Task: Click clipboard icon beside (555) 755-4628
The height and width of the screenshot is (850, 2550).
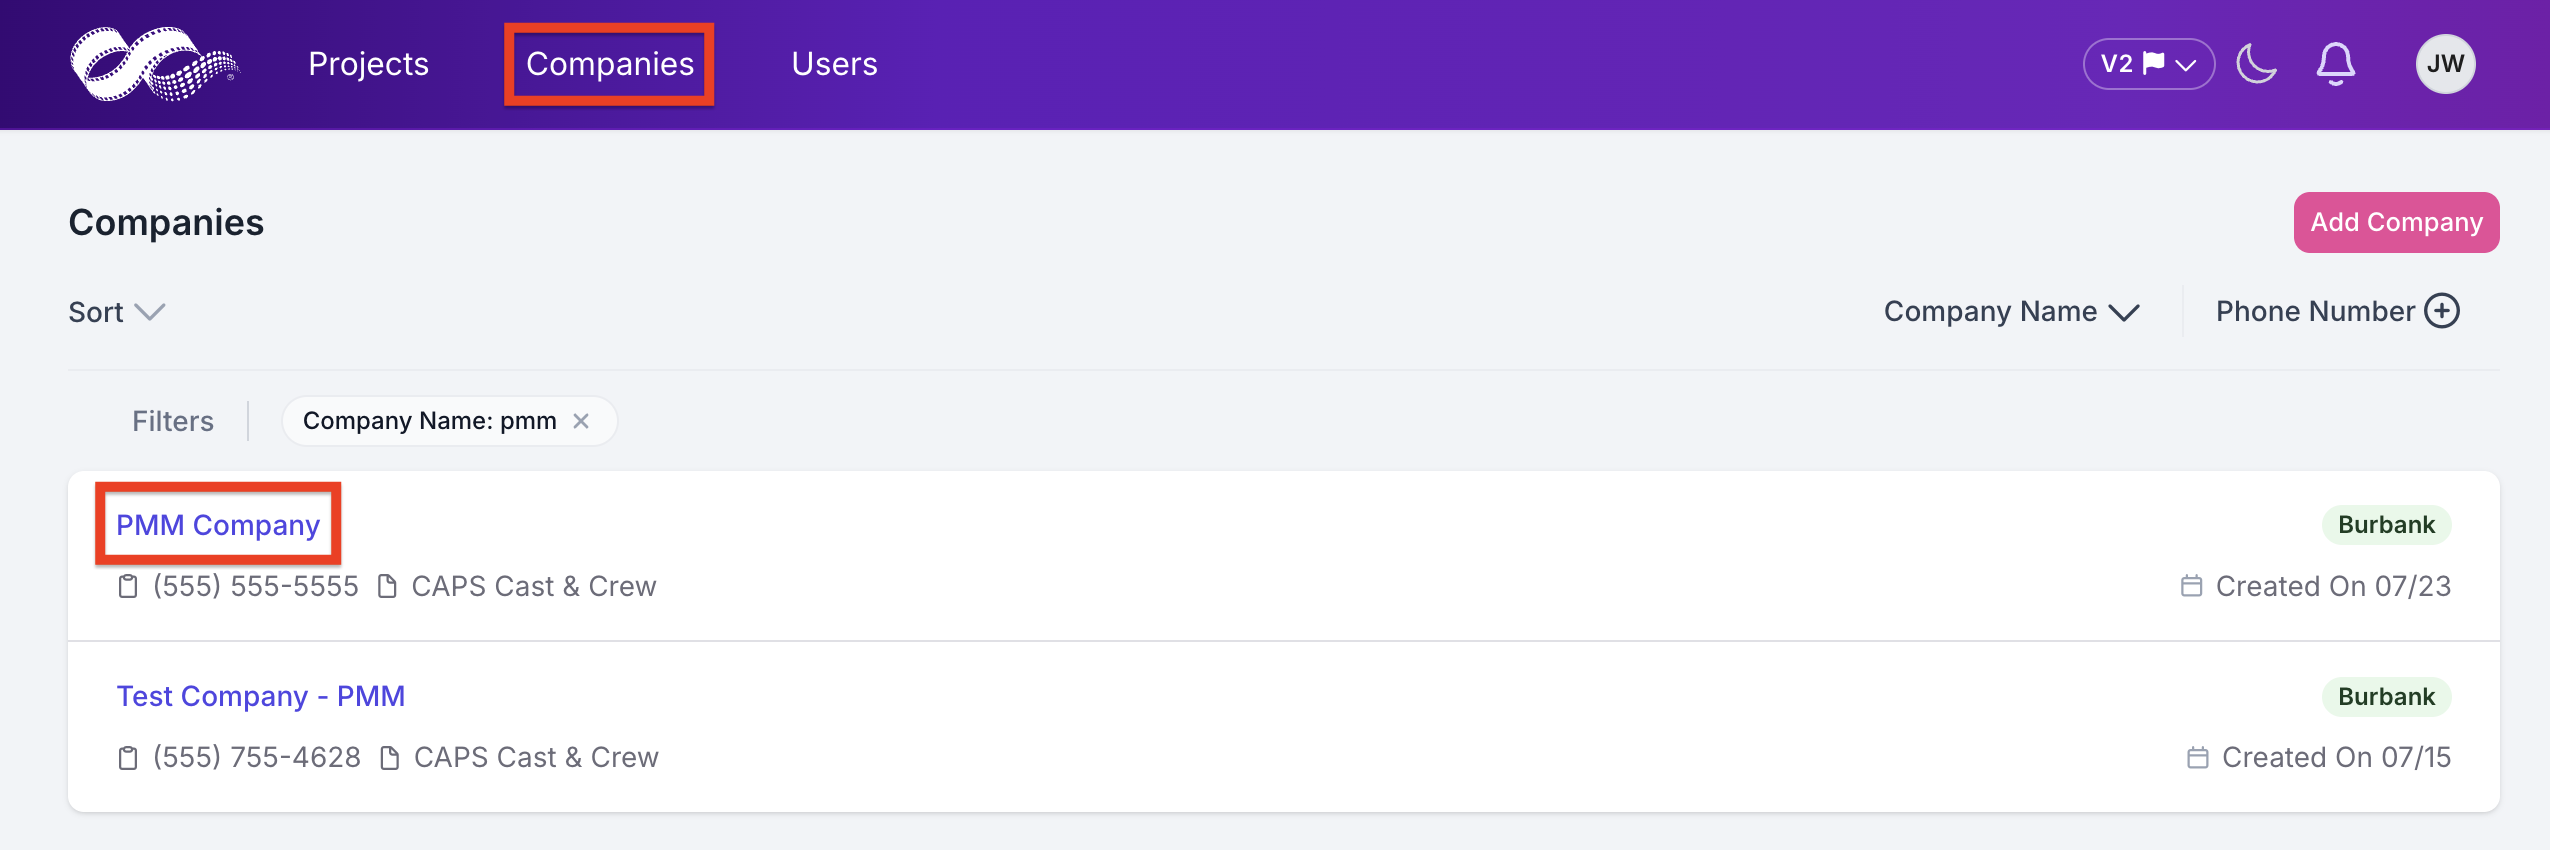Action: pos(128,758)
